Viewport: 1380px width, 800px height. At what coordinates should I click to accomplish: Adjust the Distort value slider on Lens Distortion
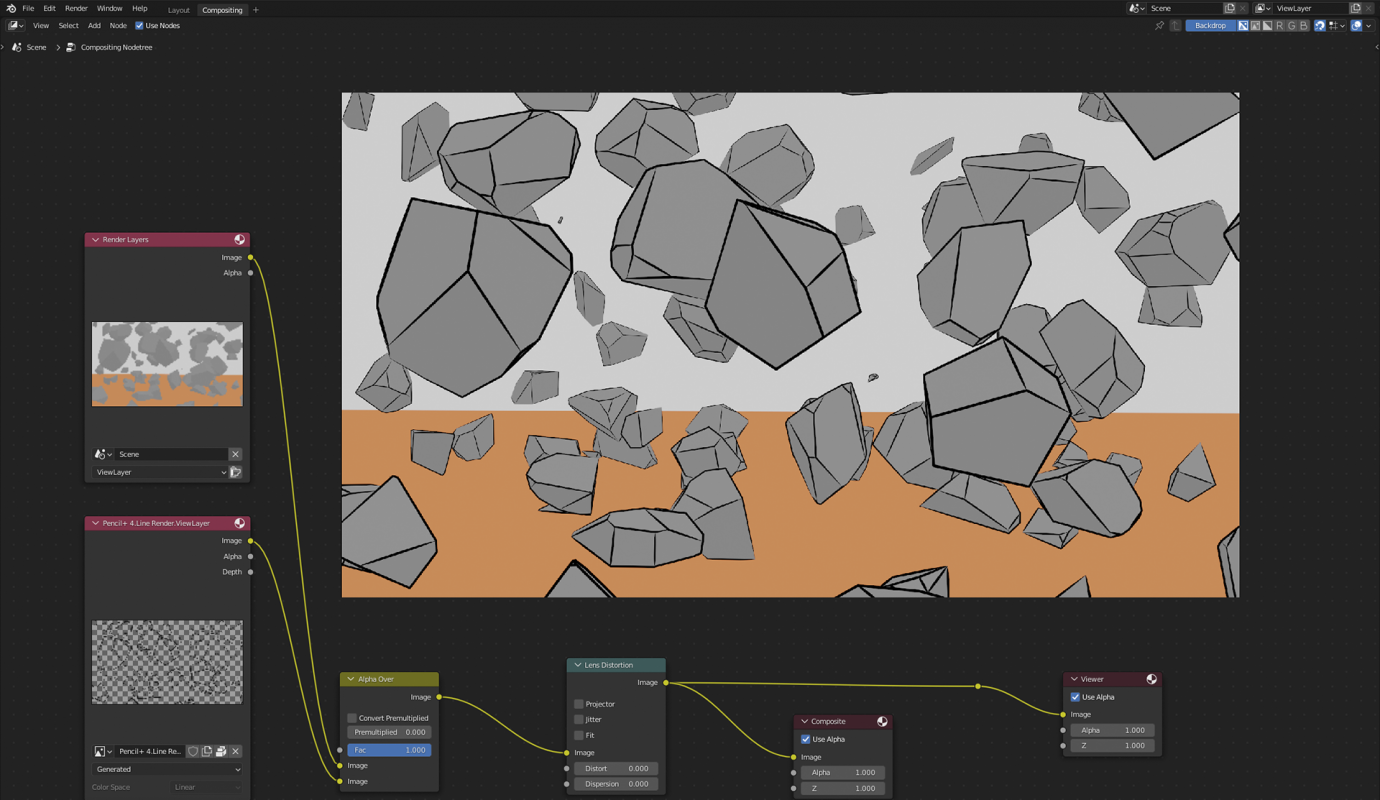pos(616,768)
